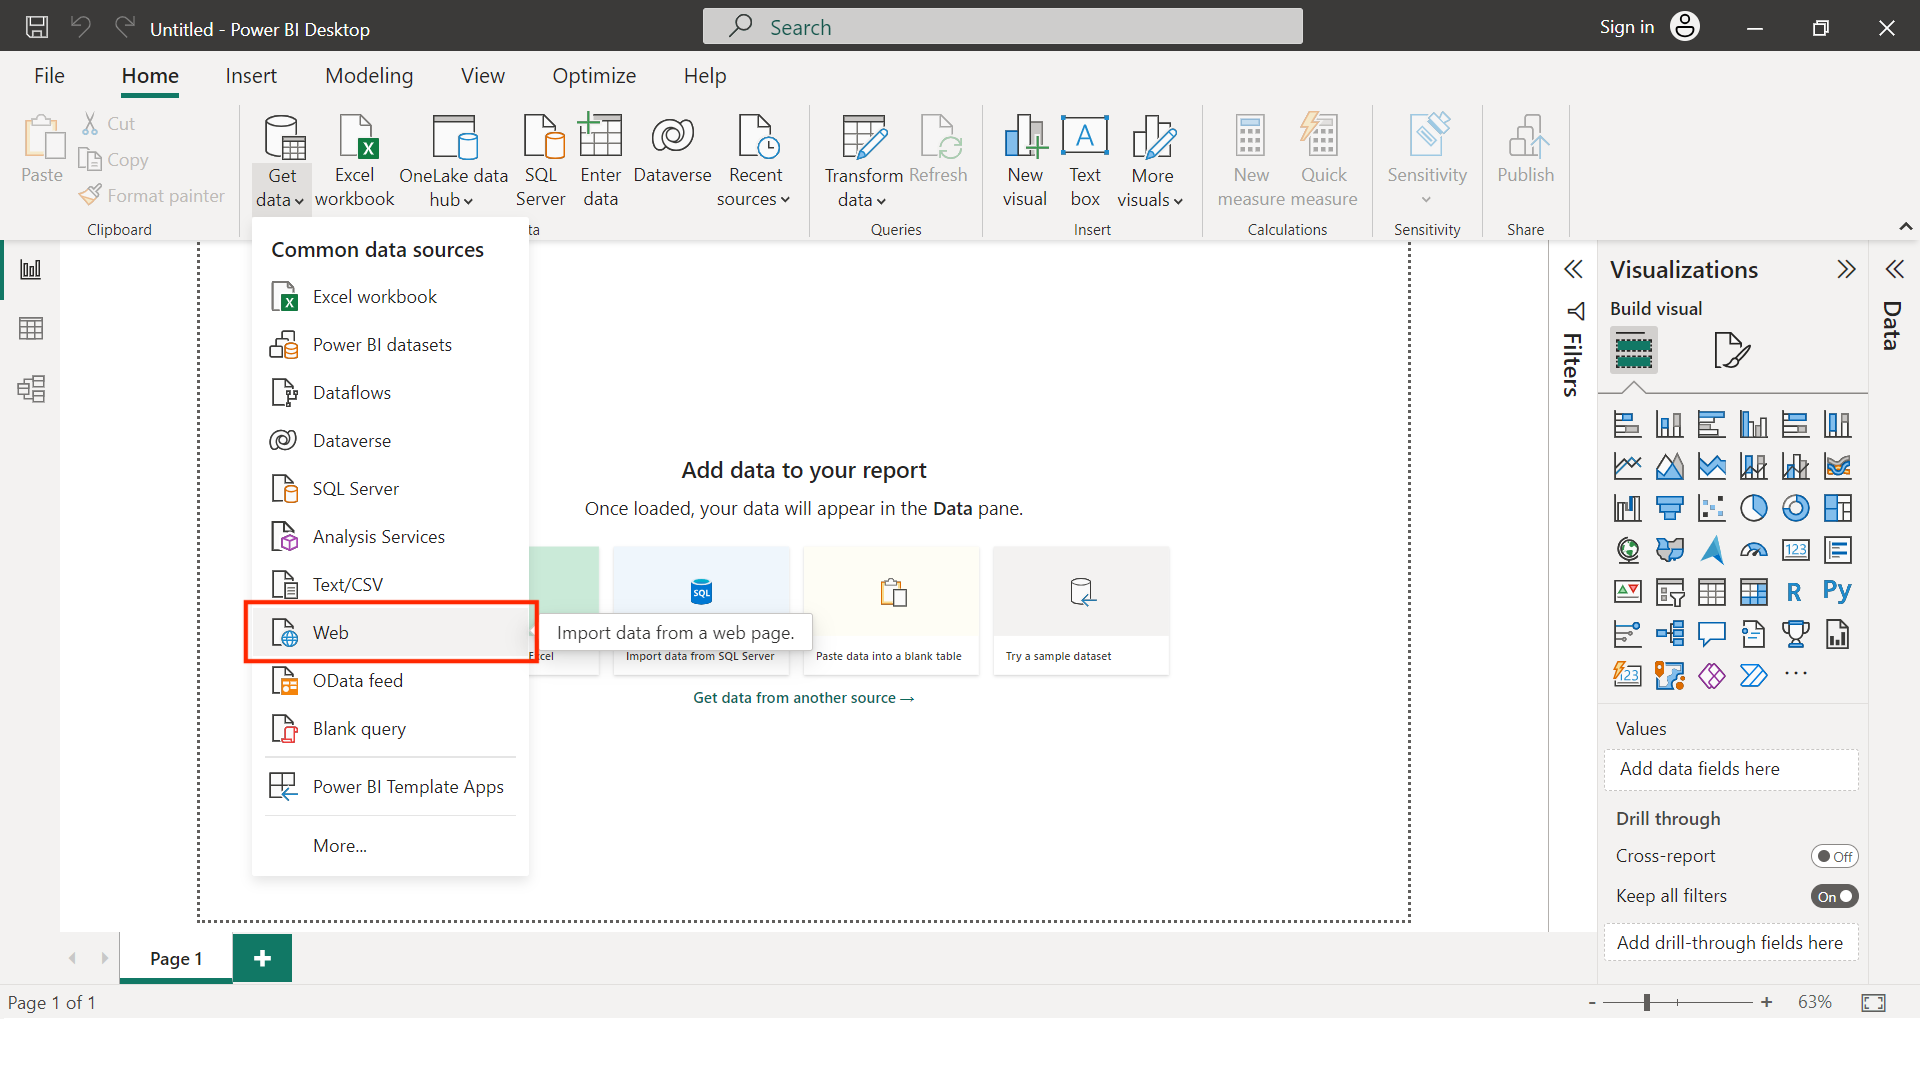Open Table view in left sidebar

(31, 329)
